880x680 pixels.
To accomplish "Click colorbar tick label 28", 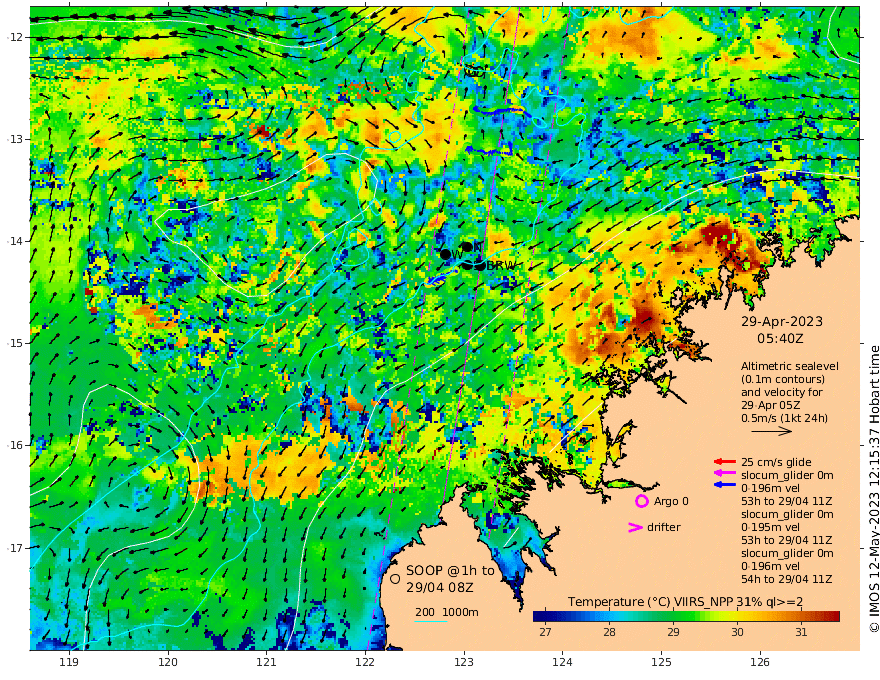I will (x=609, y=632).
